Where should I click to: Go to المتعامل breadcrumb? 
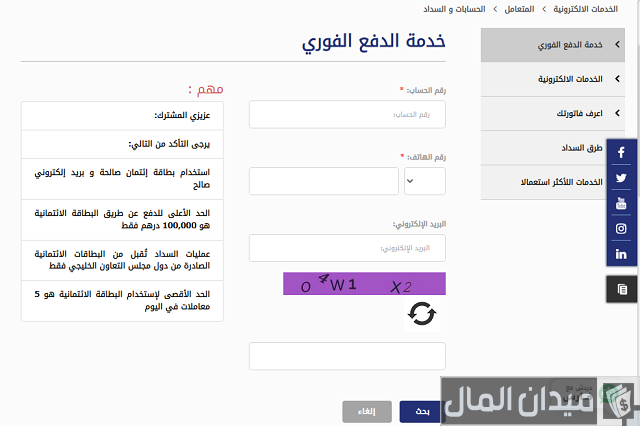coord(519,9)
